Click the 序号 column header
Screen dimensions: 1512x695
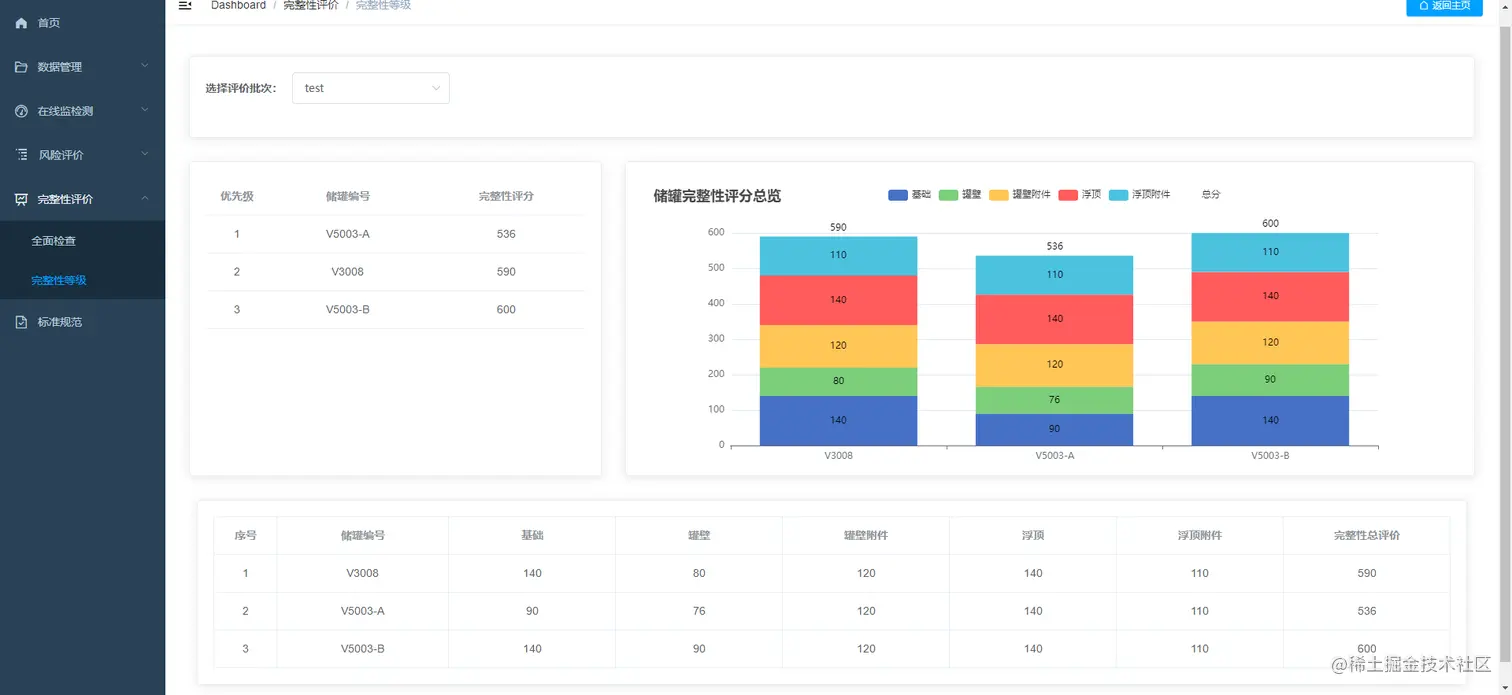tap(245, 535)
